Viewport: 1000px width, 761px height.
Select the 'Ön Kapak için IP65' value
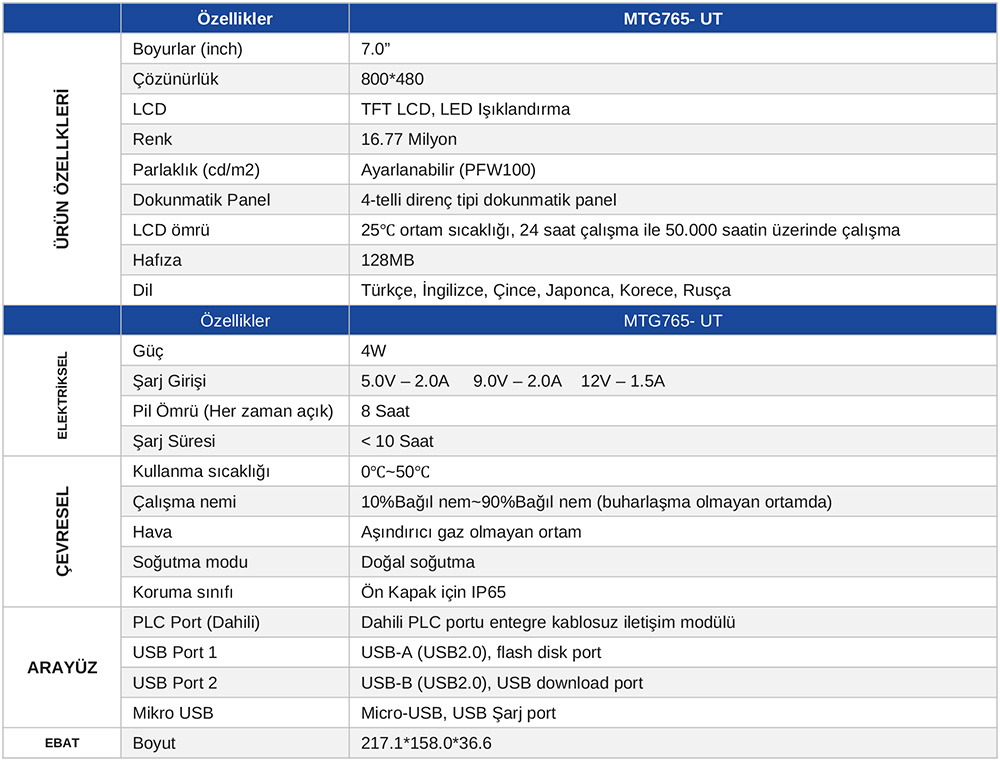tap(434, 592)
